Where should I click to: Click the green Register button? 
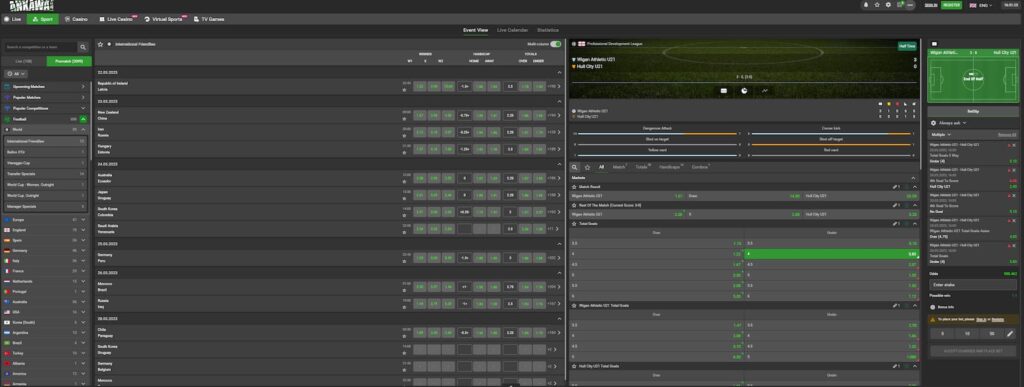(x=952, y=5)
